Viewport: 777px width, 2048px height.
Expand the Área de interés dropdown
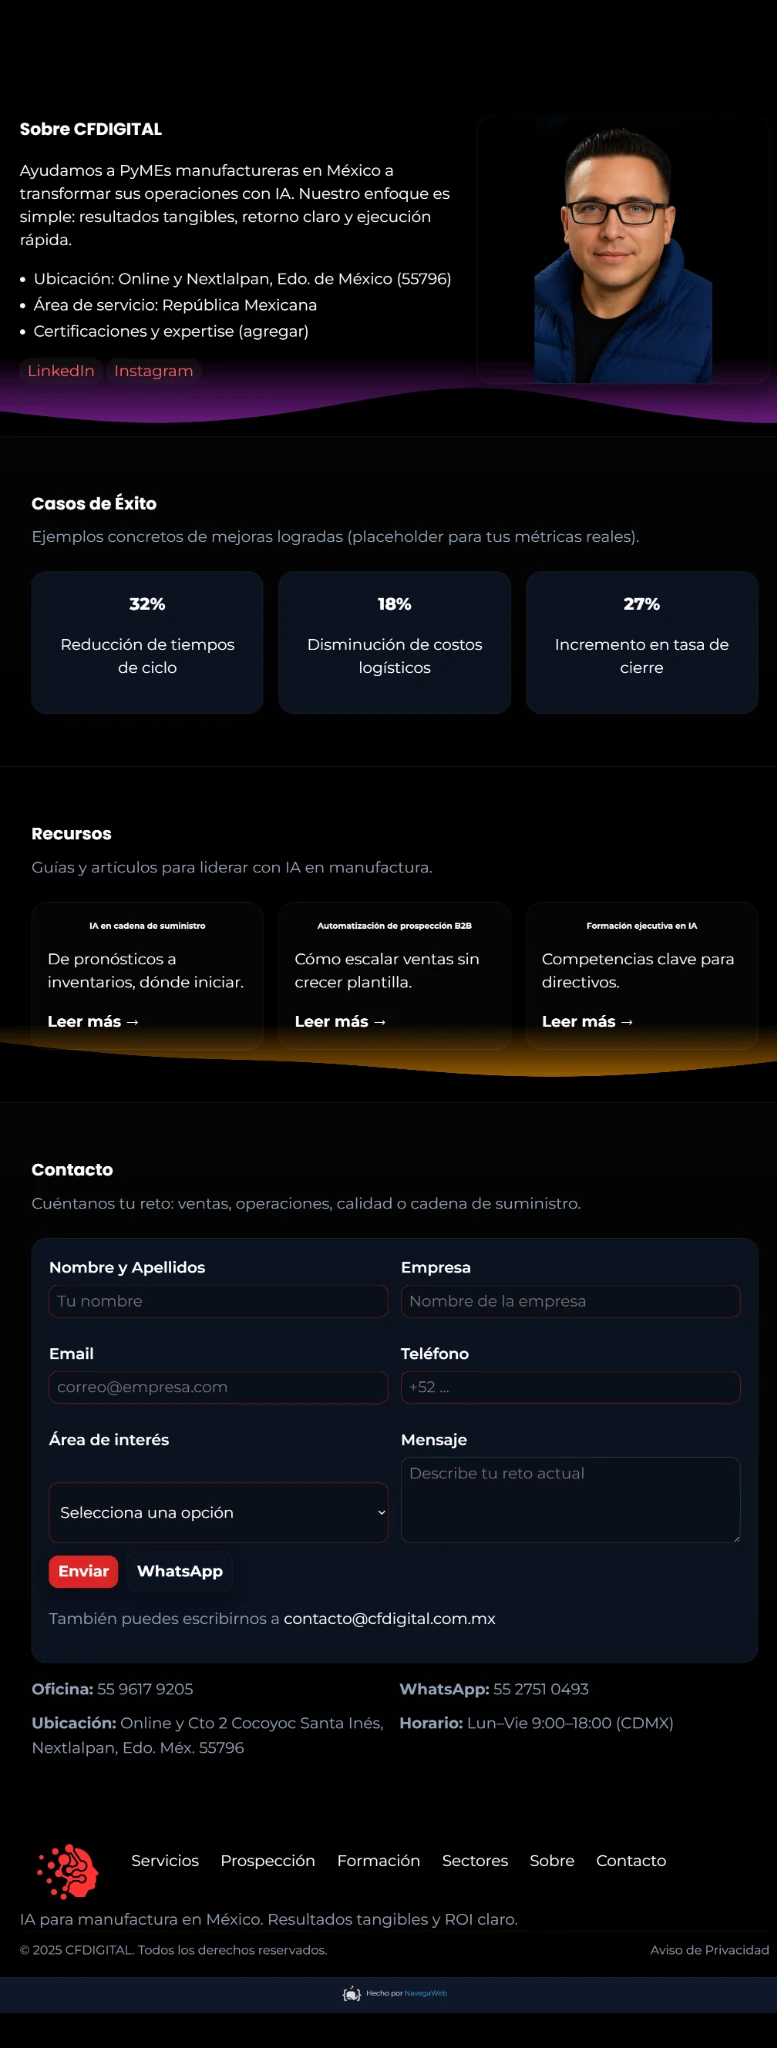coord(218,1512)
